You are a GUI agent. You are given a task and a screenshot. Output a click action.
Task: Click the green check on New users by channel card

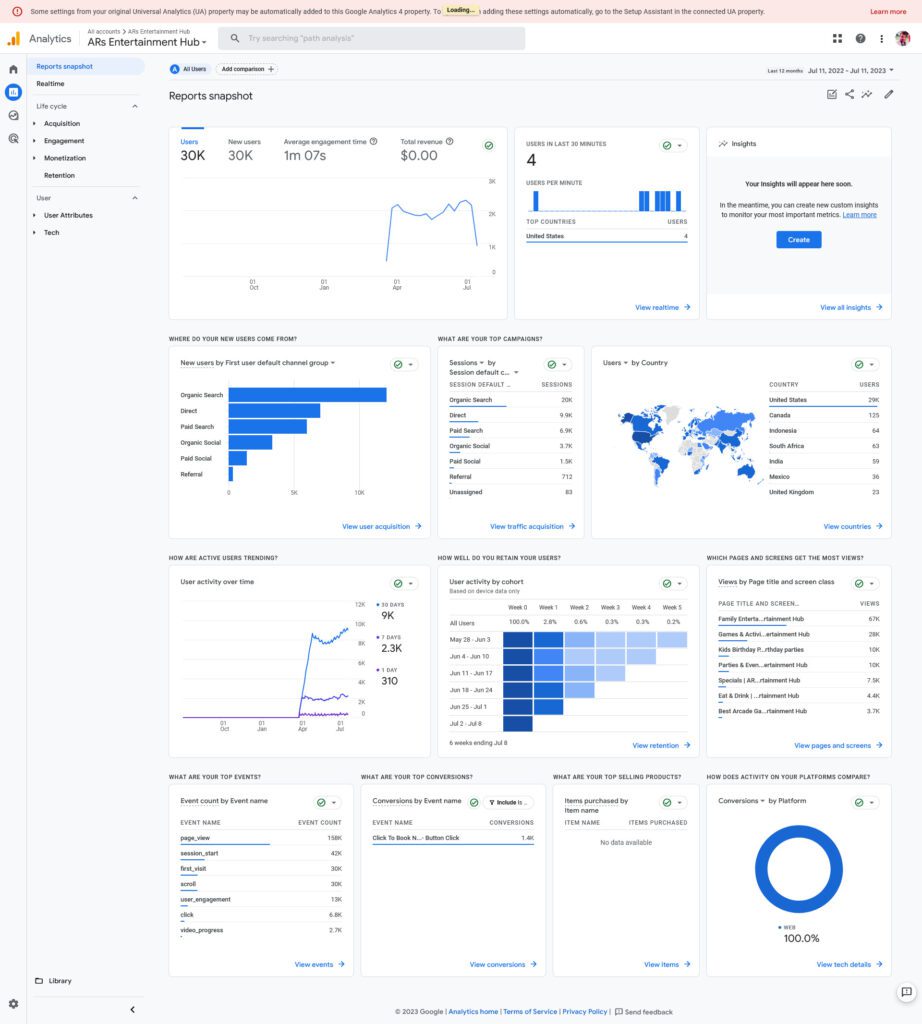coord(398,364)
